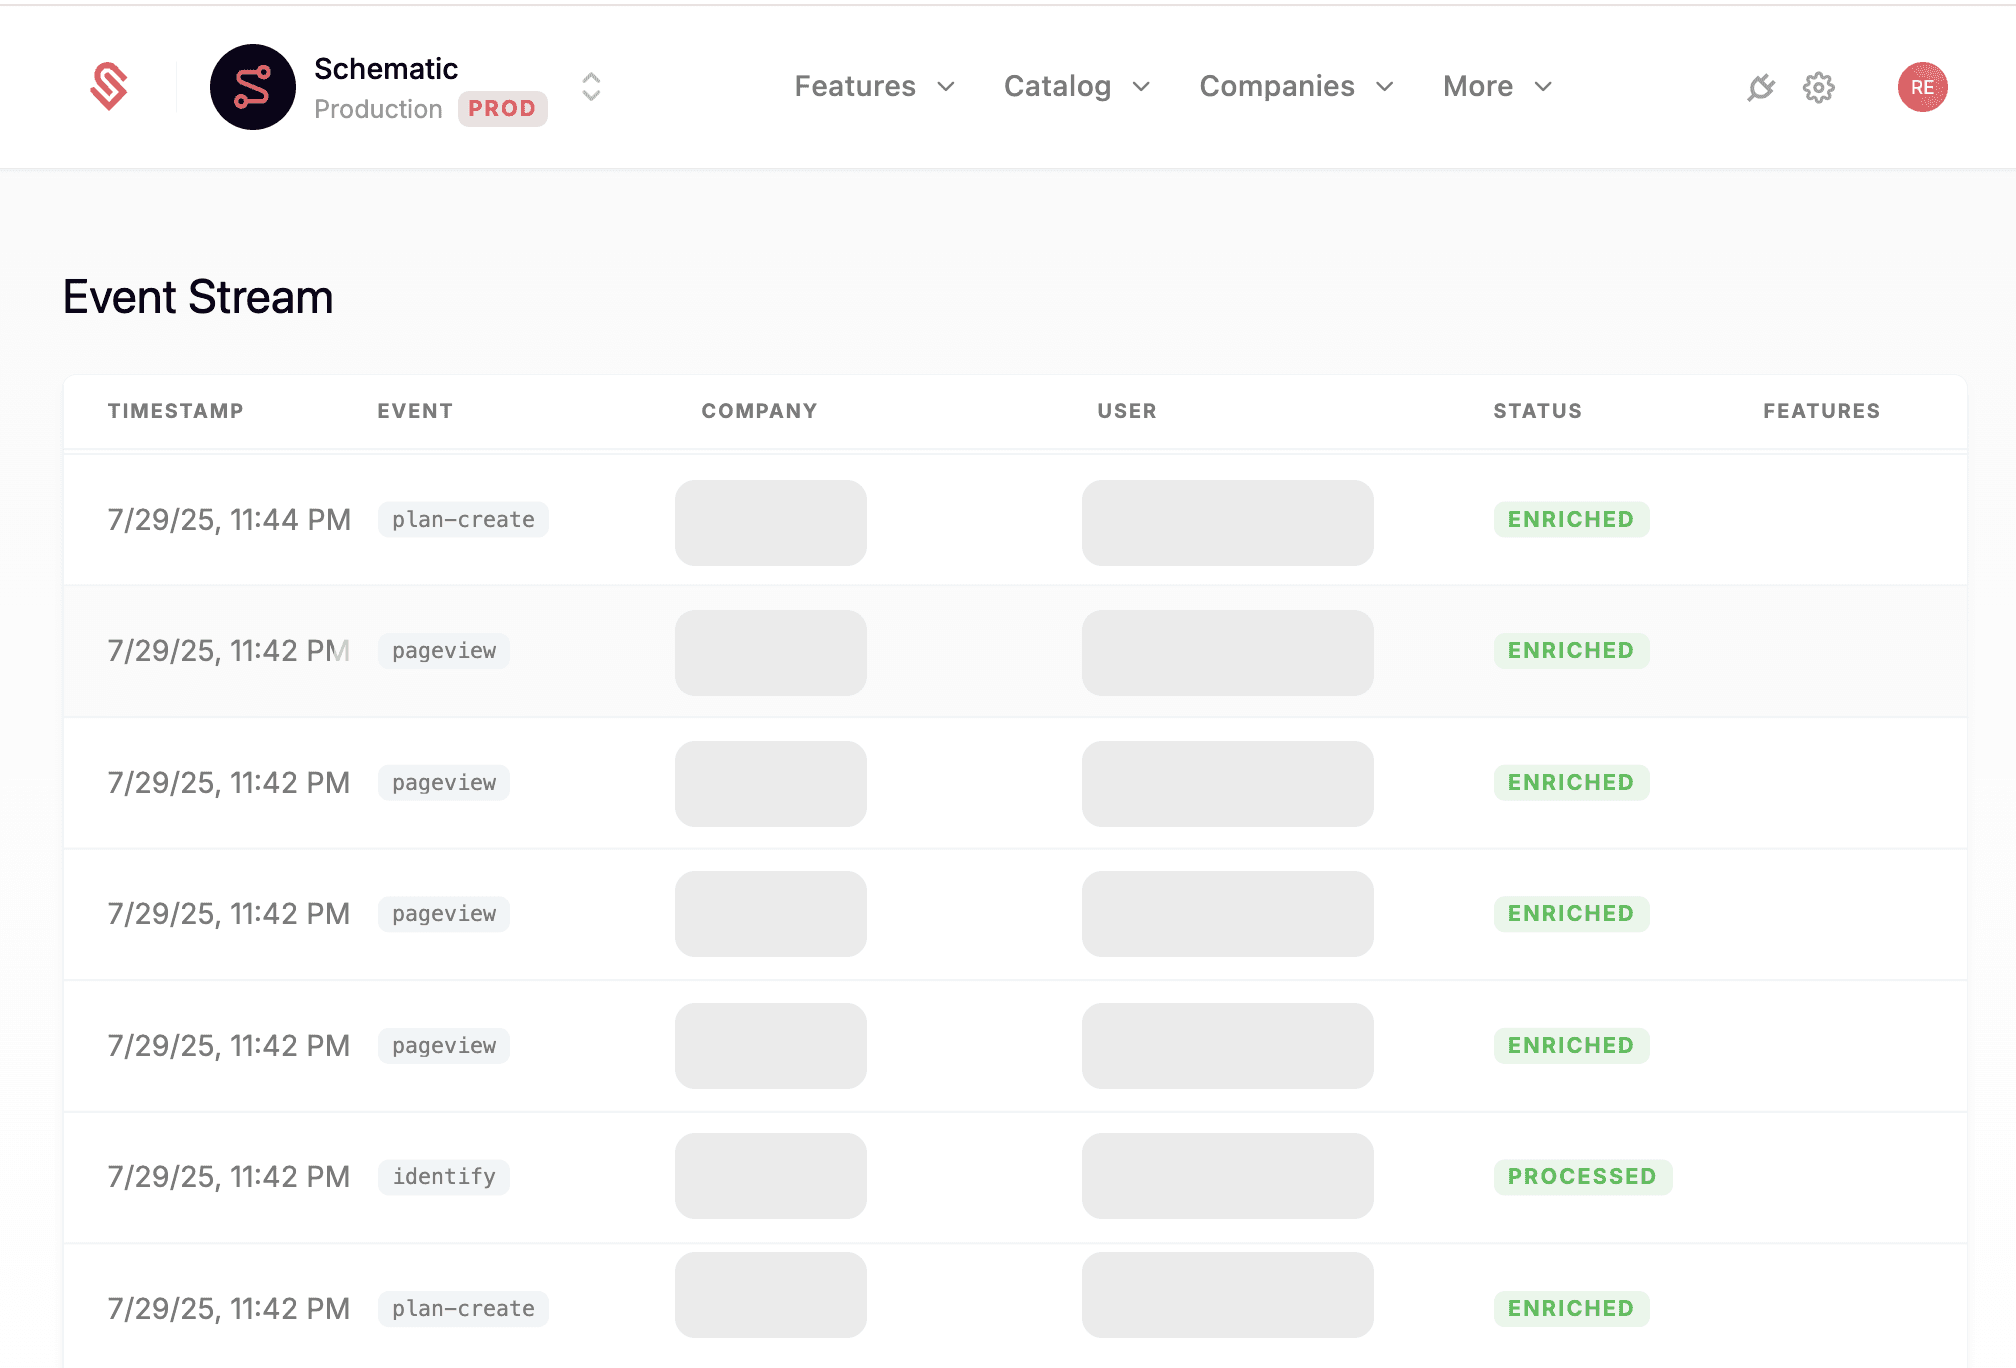Open the integrations plug icon
2016x1368 pixels.
[x=1760, y=88]
